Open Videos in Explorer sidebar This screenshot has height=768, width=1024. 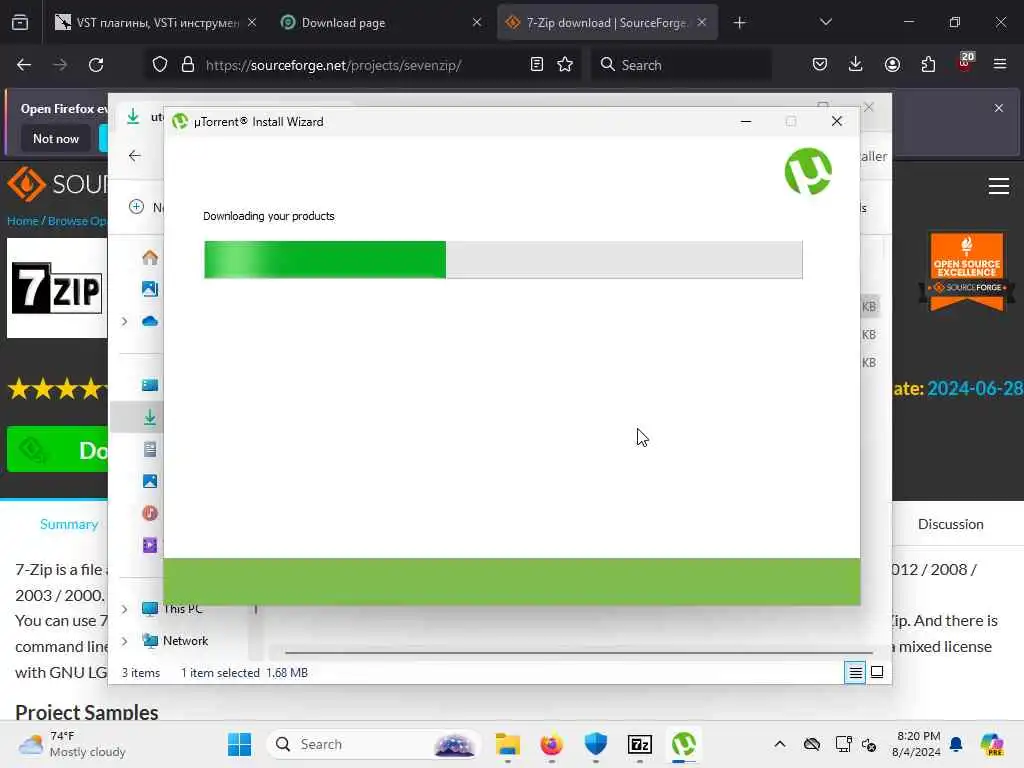[150, 545]
